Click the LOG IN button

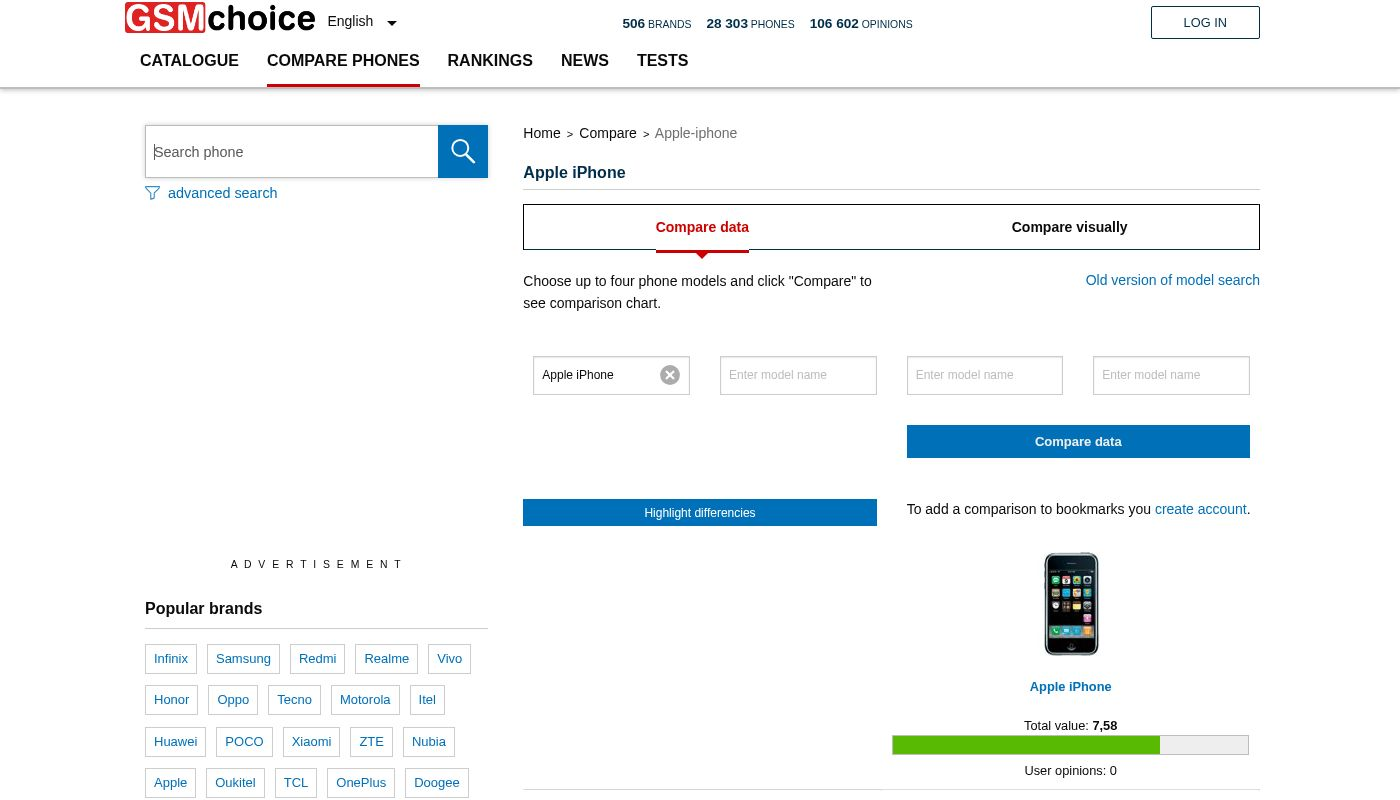click(x=1205, y=23)
